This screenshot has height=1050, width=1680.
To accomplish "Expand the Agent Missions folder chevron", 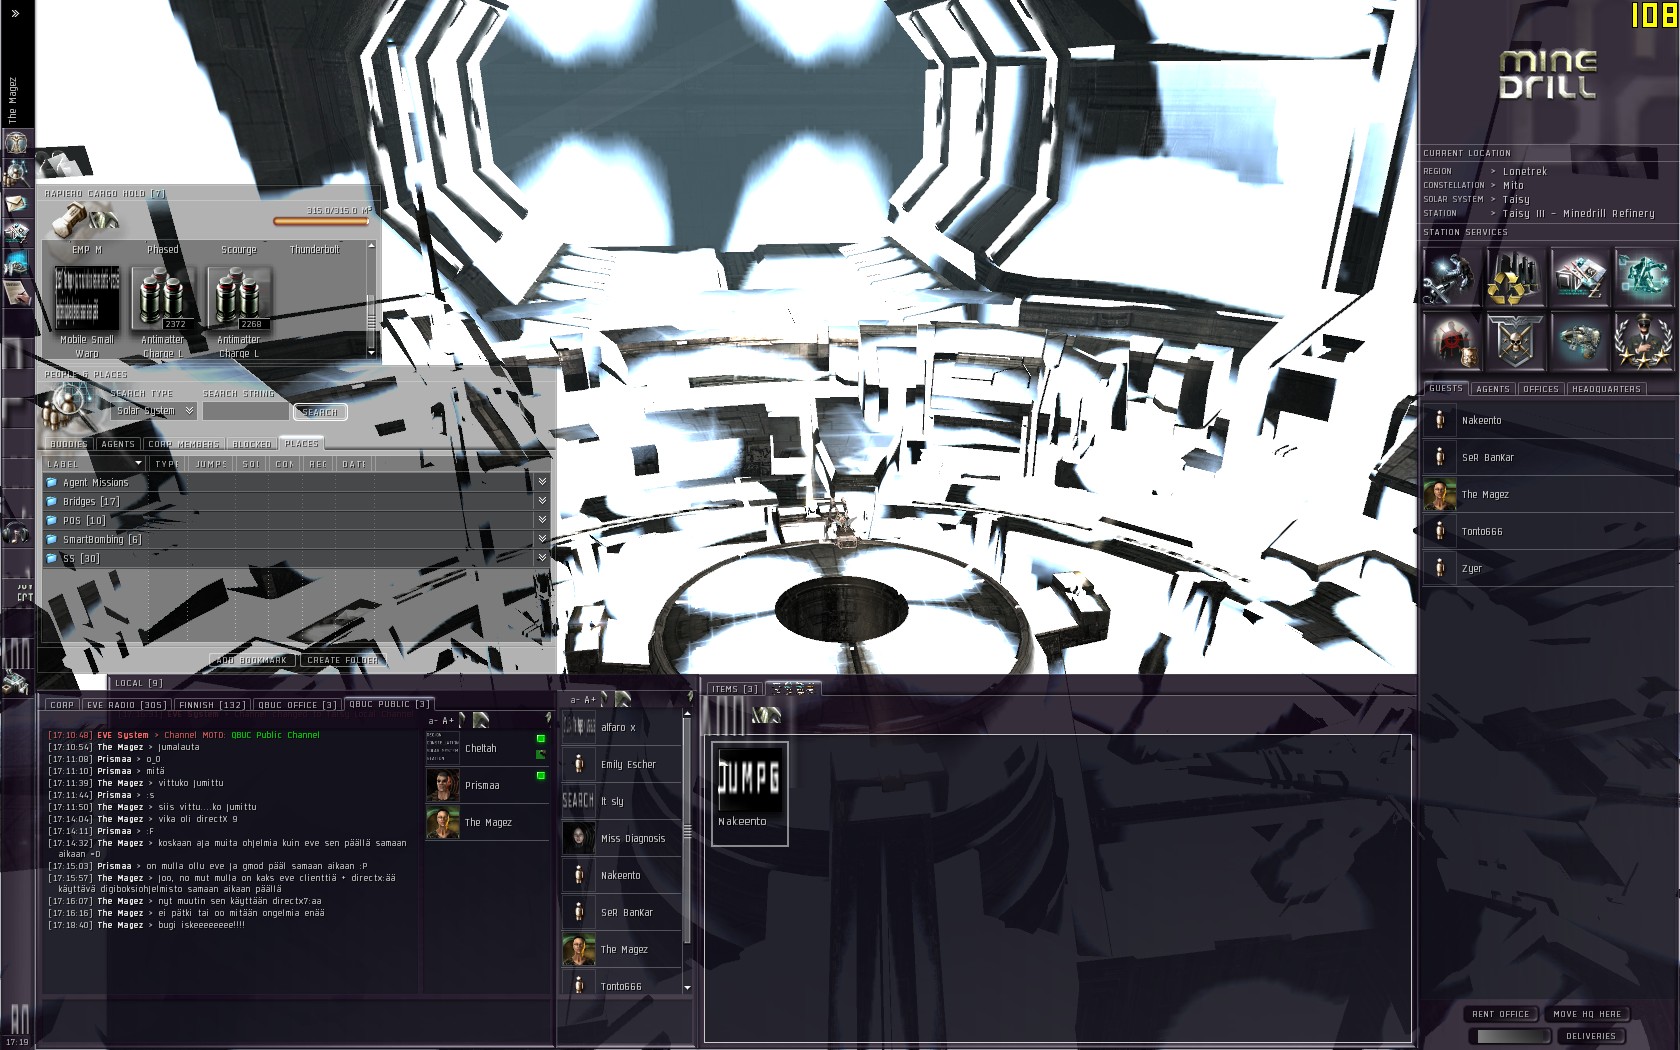I will tap(542, 482).
